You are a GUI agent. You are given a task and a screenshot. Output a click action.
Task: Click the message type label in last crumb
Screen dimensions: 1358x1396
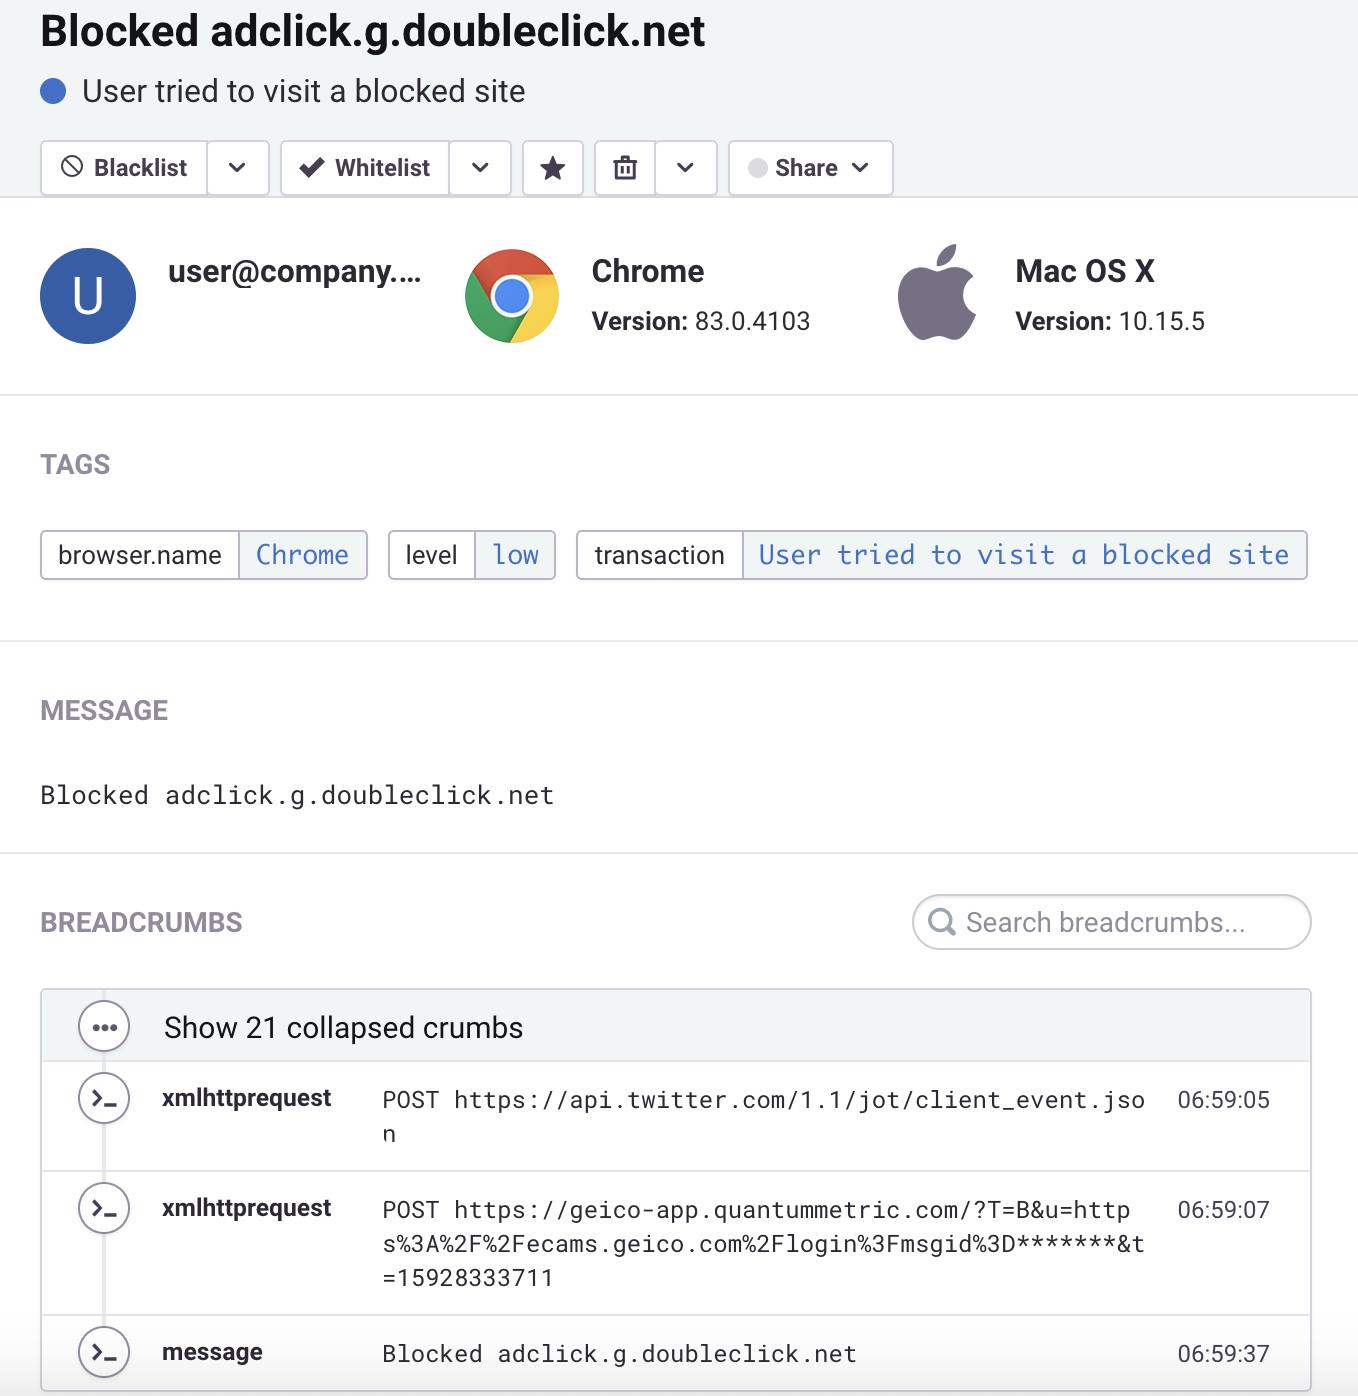pyautogui.click(x=212, y=1352)
